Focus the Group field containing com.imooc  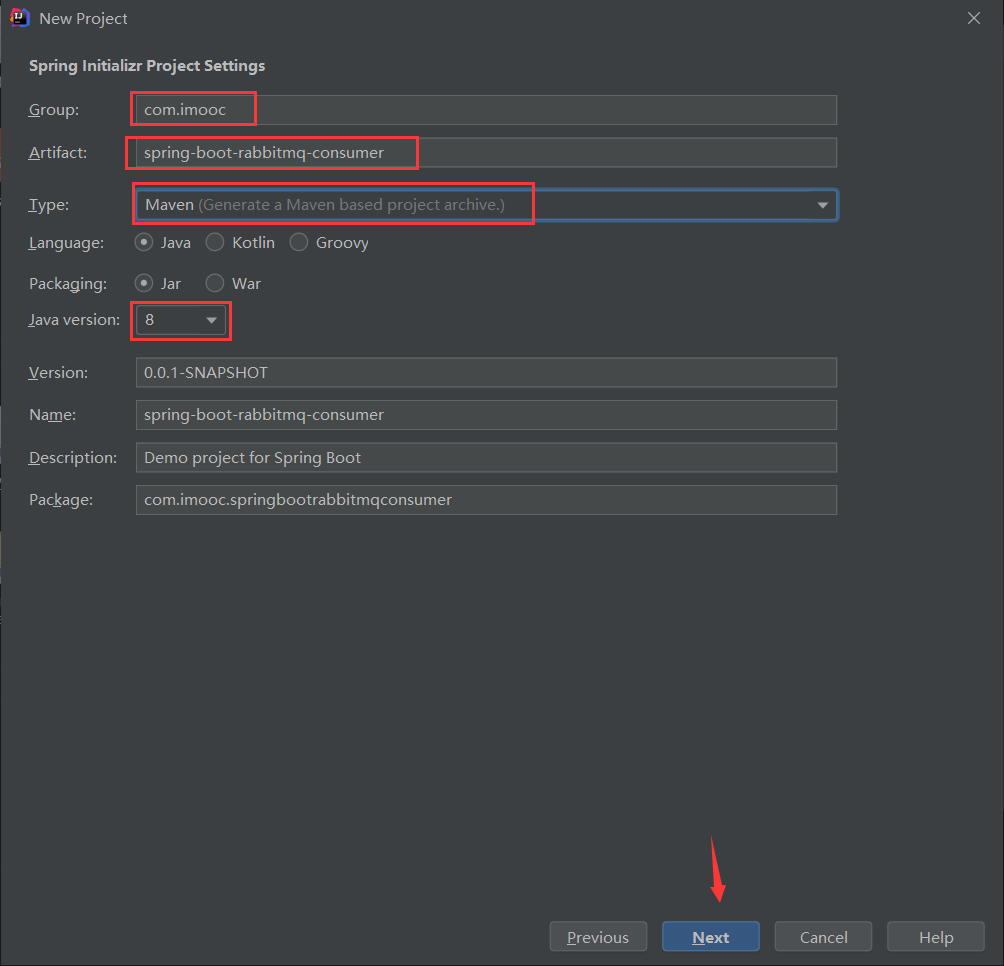click(x=486, y=110)
